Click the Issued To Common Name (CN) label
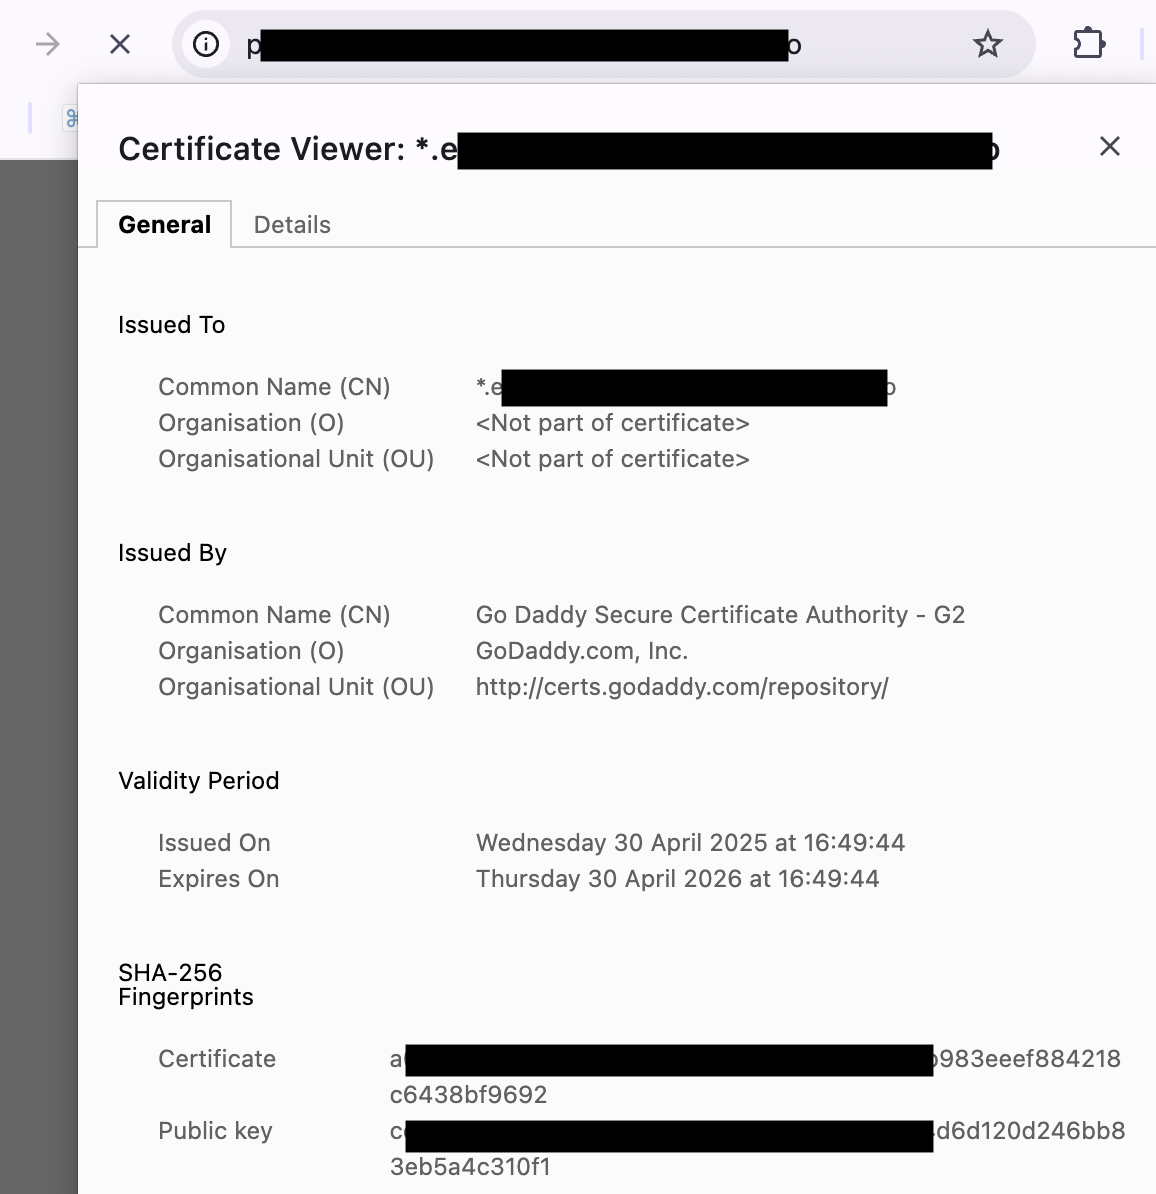Image resolution: width=1156 pixels, height=1194 pixels. coord(274,387)
